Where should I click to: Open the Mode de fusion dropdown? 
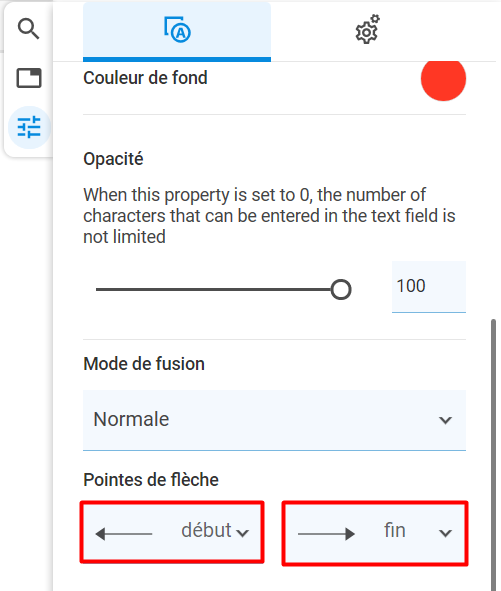[x=274, y=420]
